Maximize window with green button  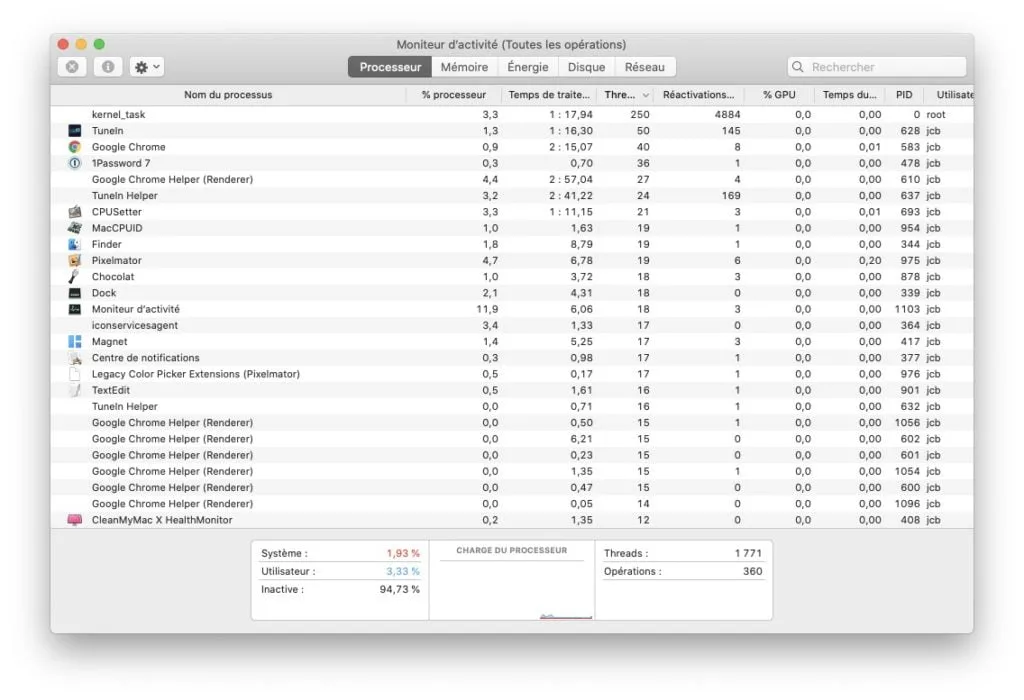[x=99, y=44]
